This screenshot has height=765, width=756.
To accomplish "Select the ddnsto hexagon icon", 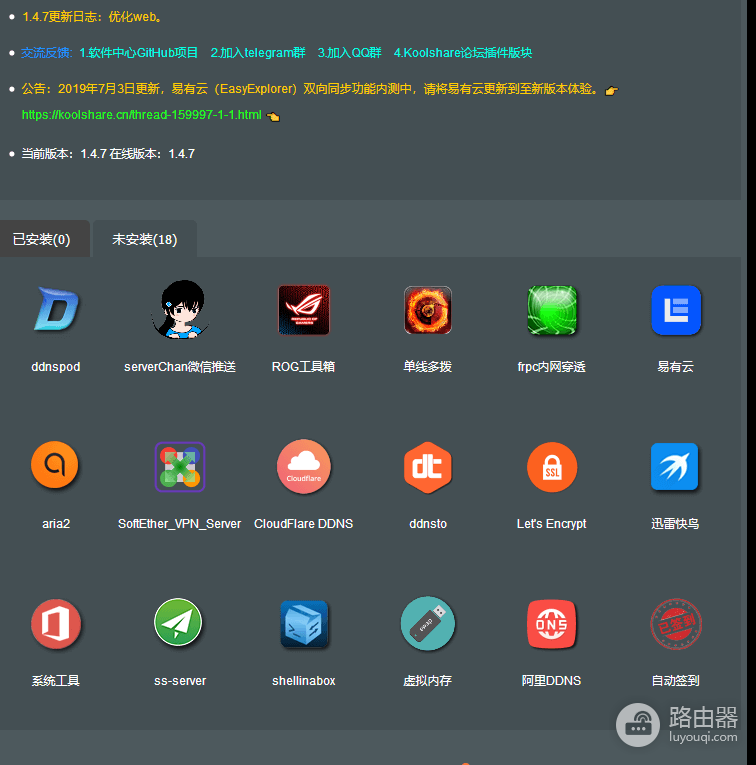I will (428, 467).
